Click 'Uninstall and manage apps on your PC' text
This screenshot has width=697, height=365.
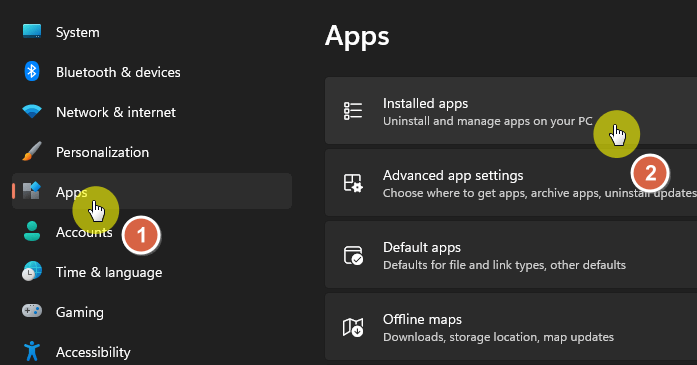pyautogui.click(x=488, y=121)
